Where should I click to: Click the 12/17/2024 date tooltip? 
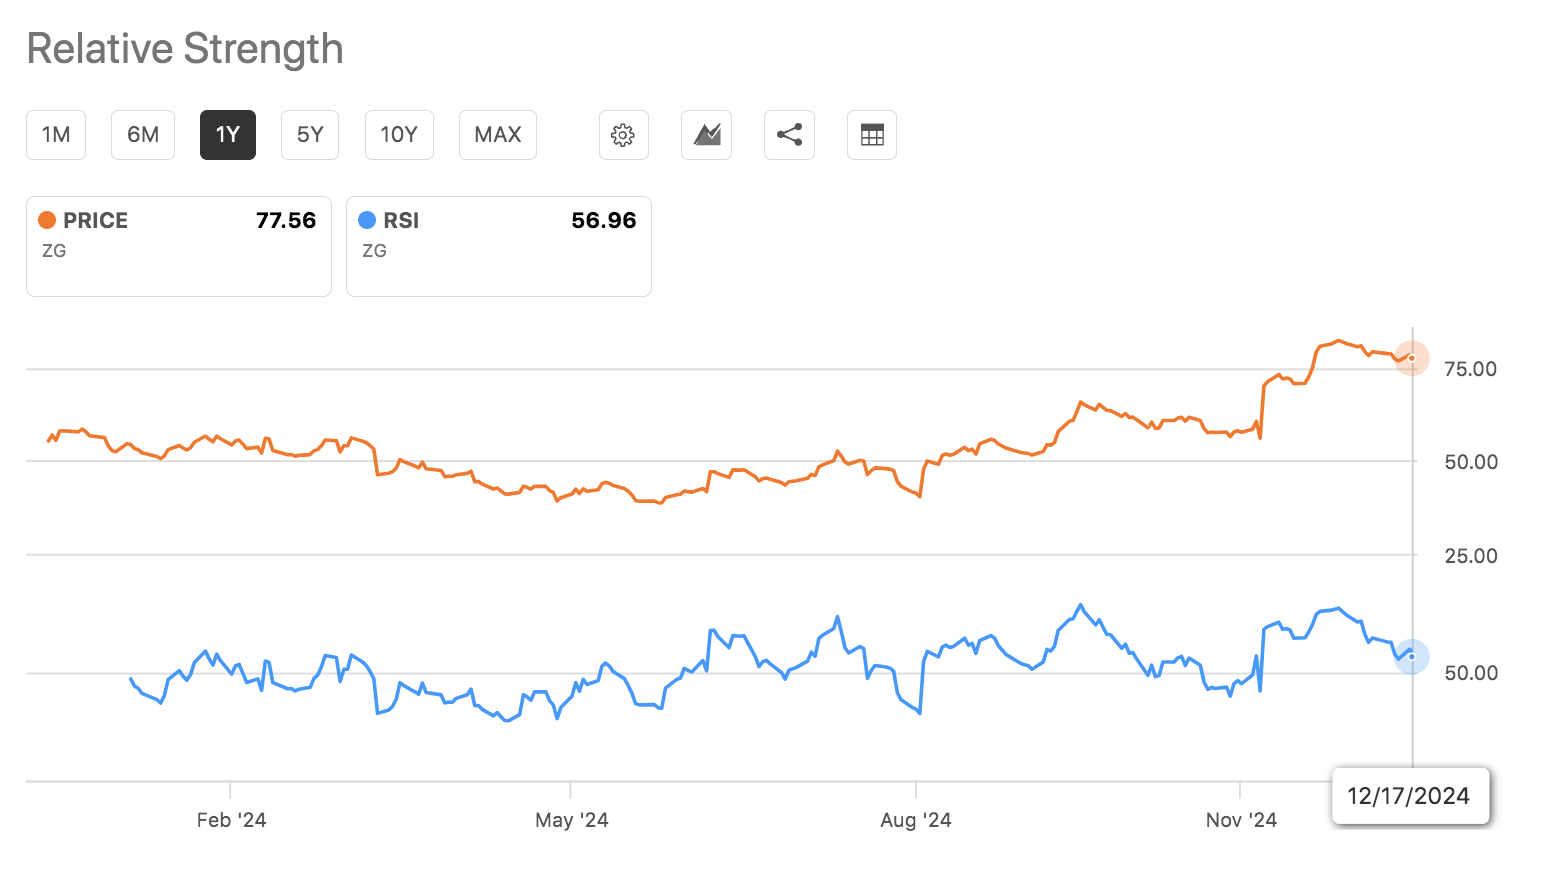click(1410, 796)
